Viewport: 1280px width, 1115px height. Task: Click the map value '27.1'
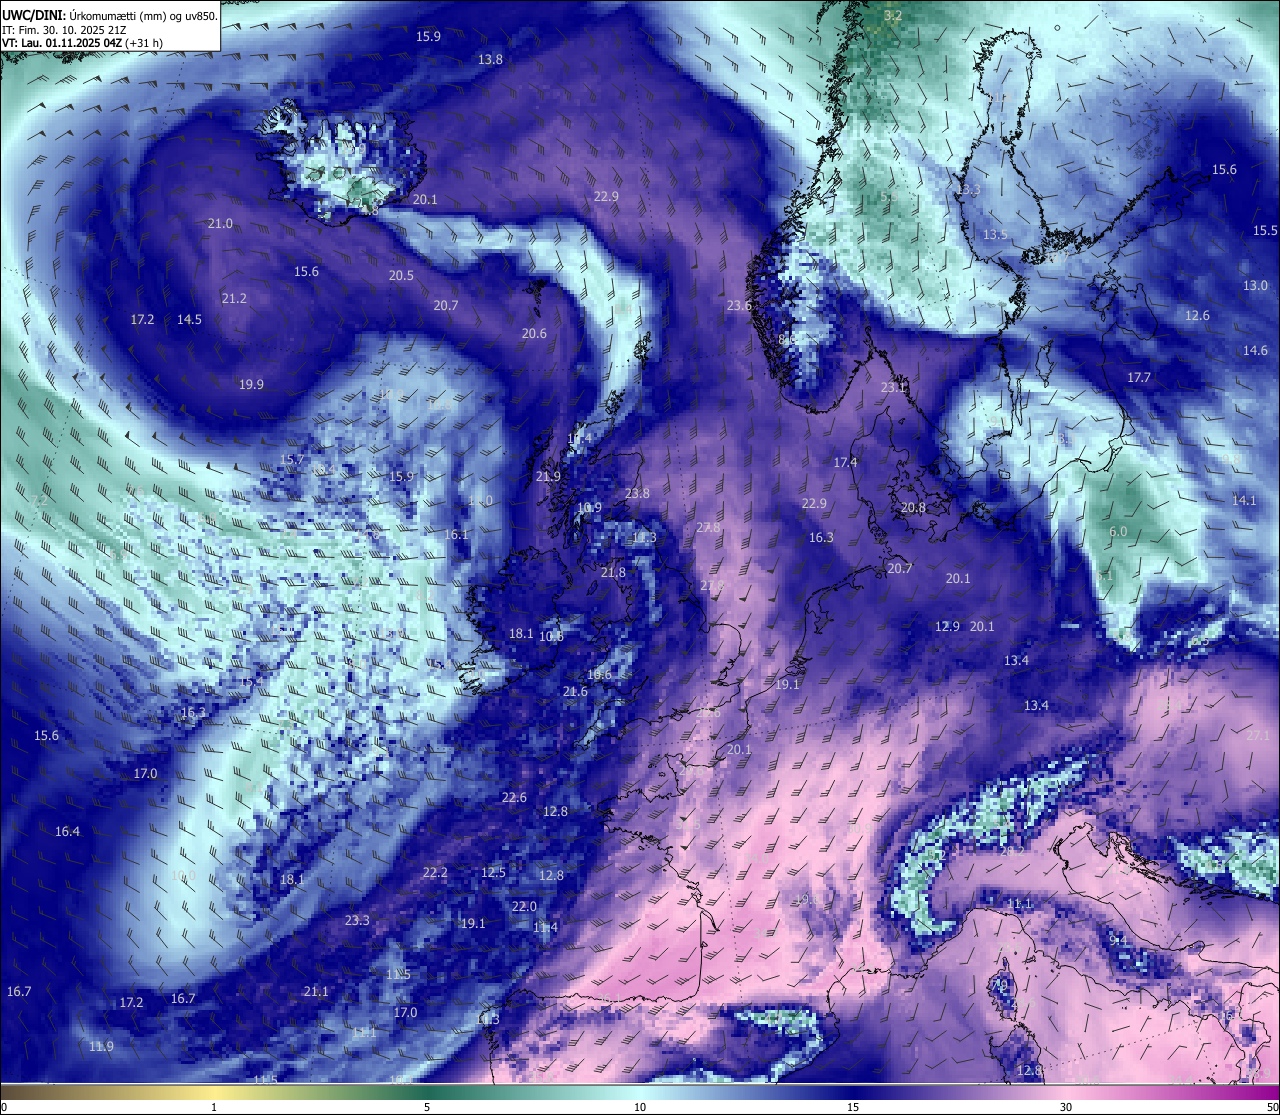coord(1258,736)
